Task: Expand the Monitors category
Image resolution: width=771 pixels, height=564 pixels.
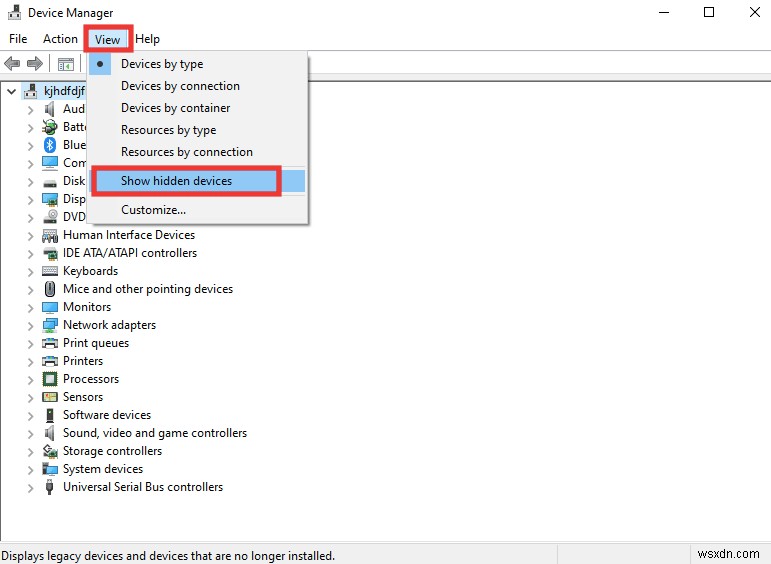Action: click(x=30, y=308)
